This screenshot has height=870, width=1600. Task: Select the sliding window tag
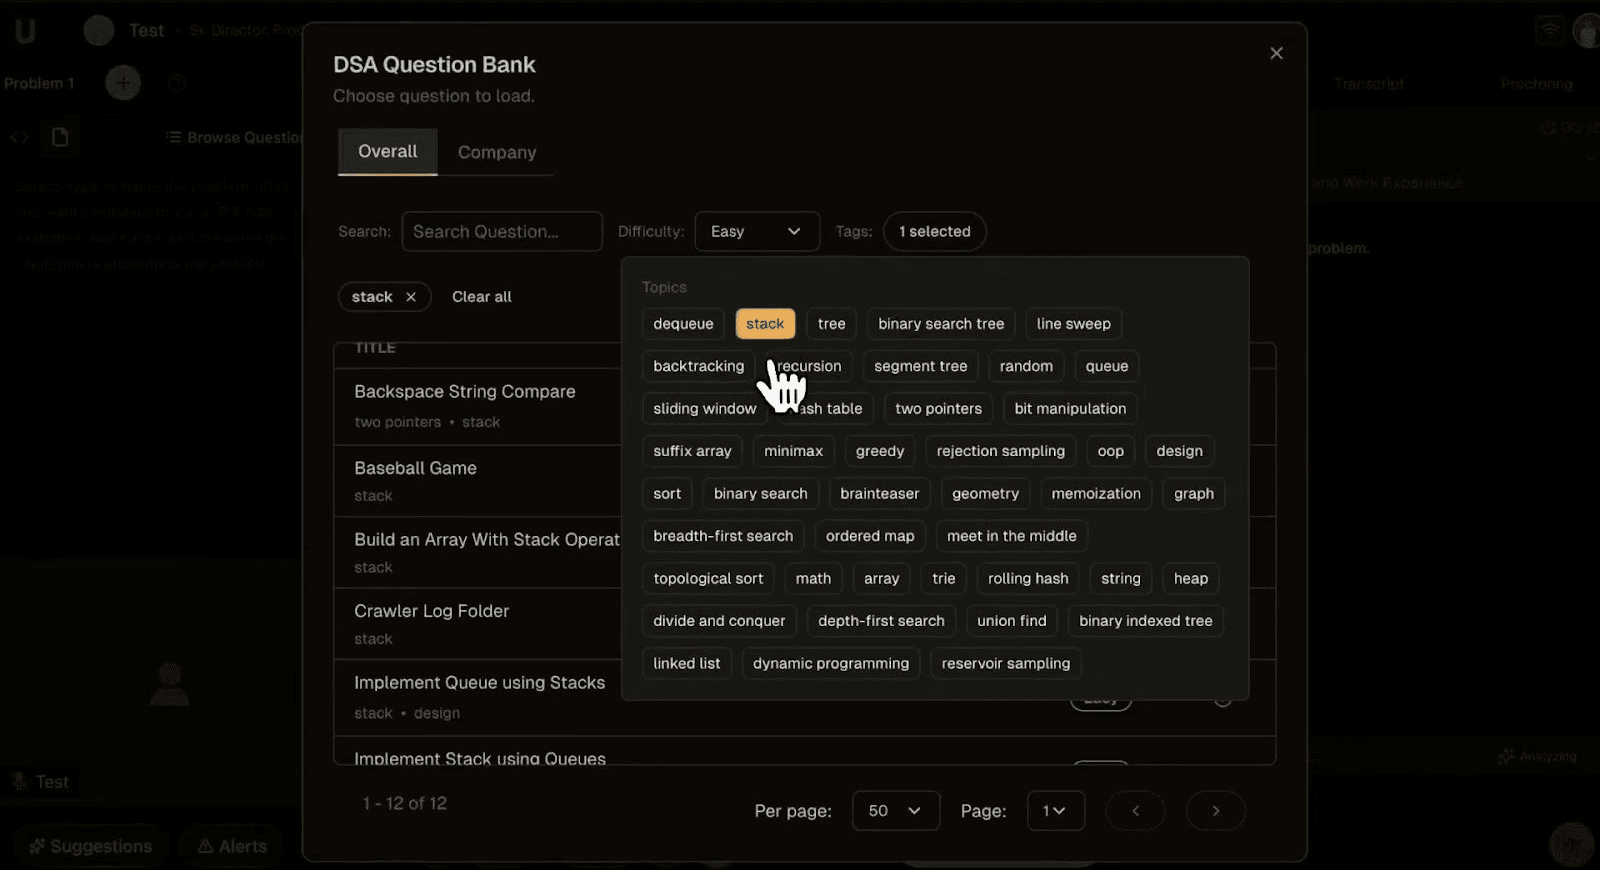pos(704,409)
